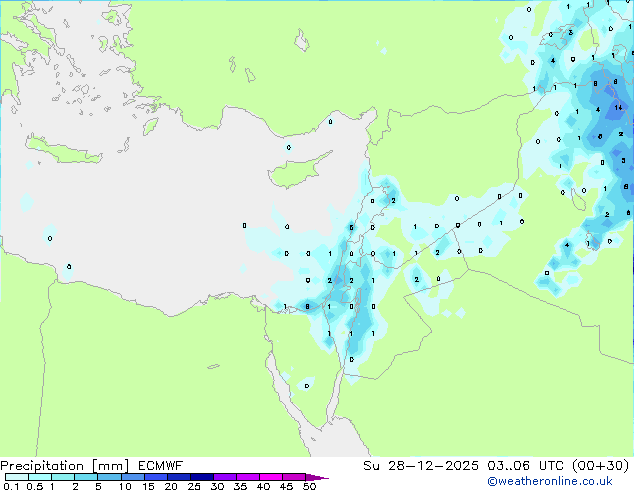Image resolution: width=634 pixels, height=490 pixels.
Task: Click the "14" precipitation value on map
Action: click(618, 108)
